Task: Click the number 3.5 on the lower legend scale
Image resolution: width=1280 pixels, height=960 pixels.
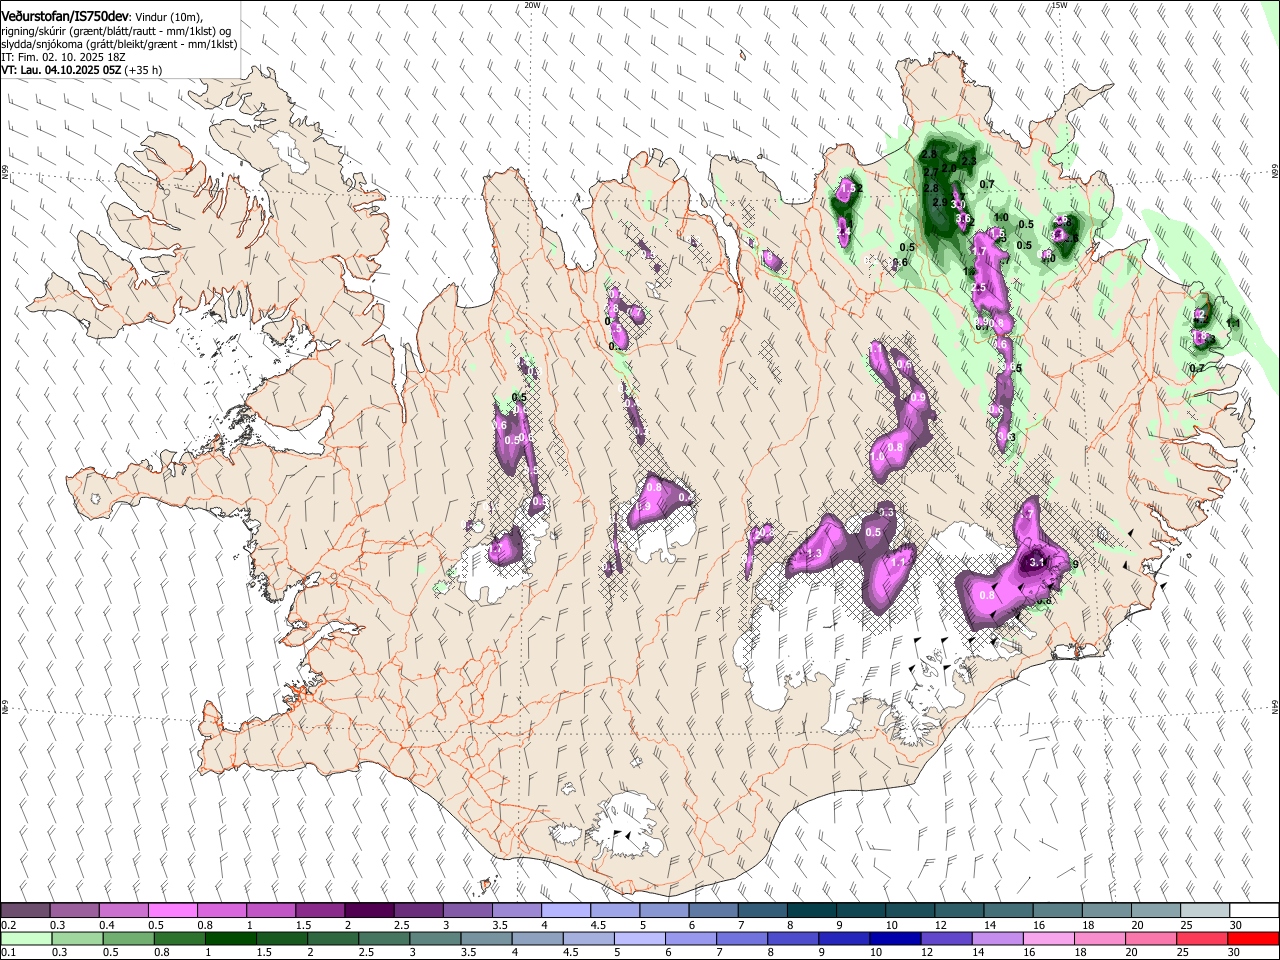Action: click(467, 953)
